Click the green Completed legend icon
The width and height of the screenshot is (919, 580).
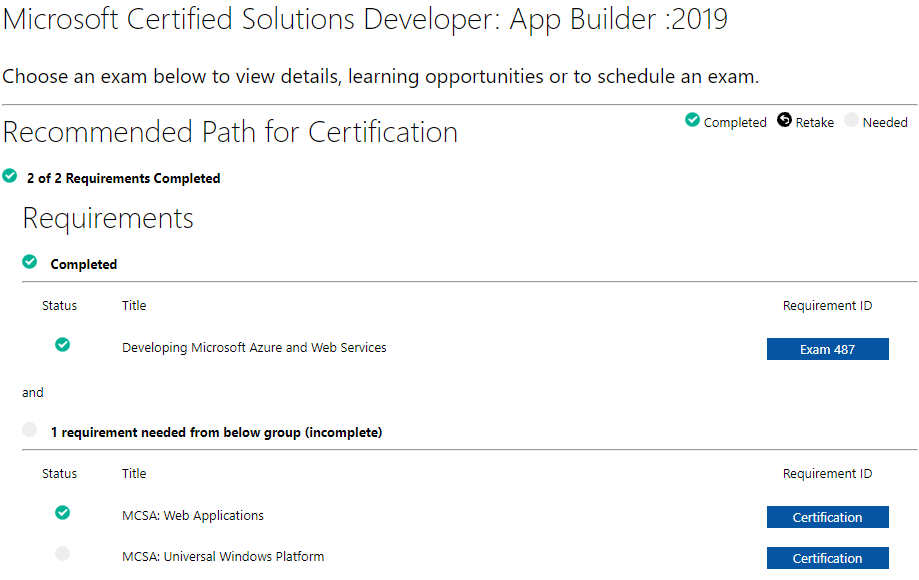[692, 120]
